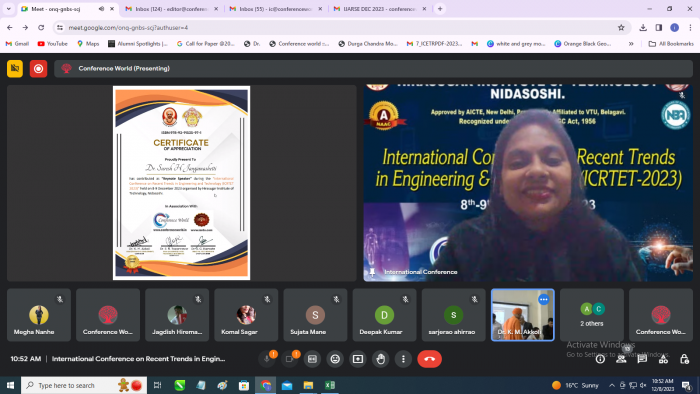Open more options three-dot menu
Screen dimensions: 700x394
[x=403, y=359]
